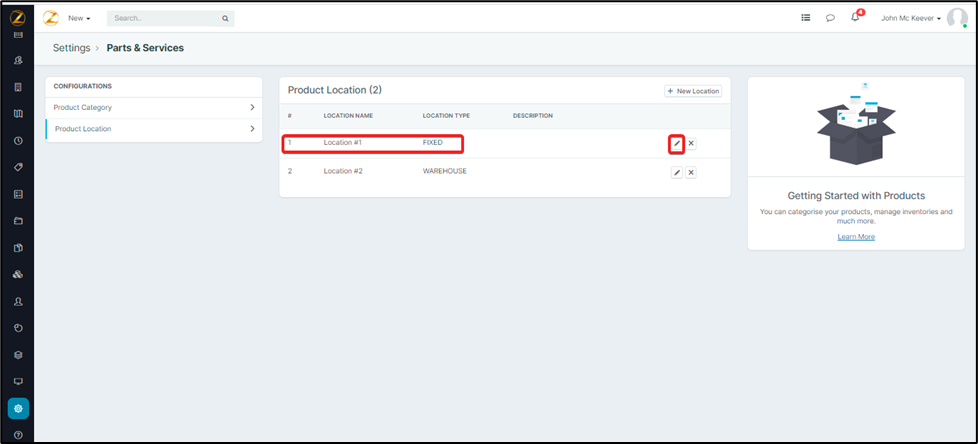Click into the Search field

[x=165, y=18]
